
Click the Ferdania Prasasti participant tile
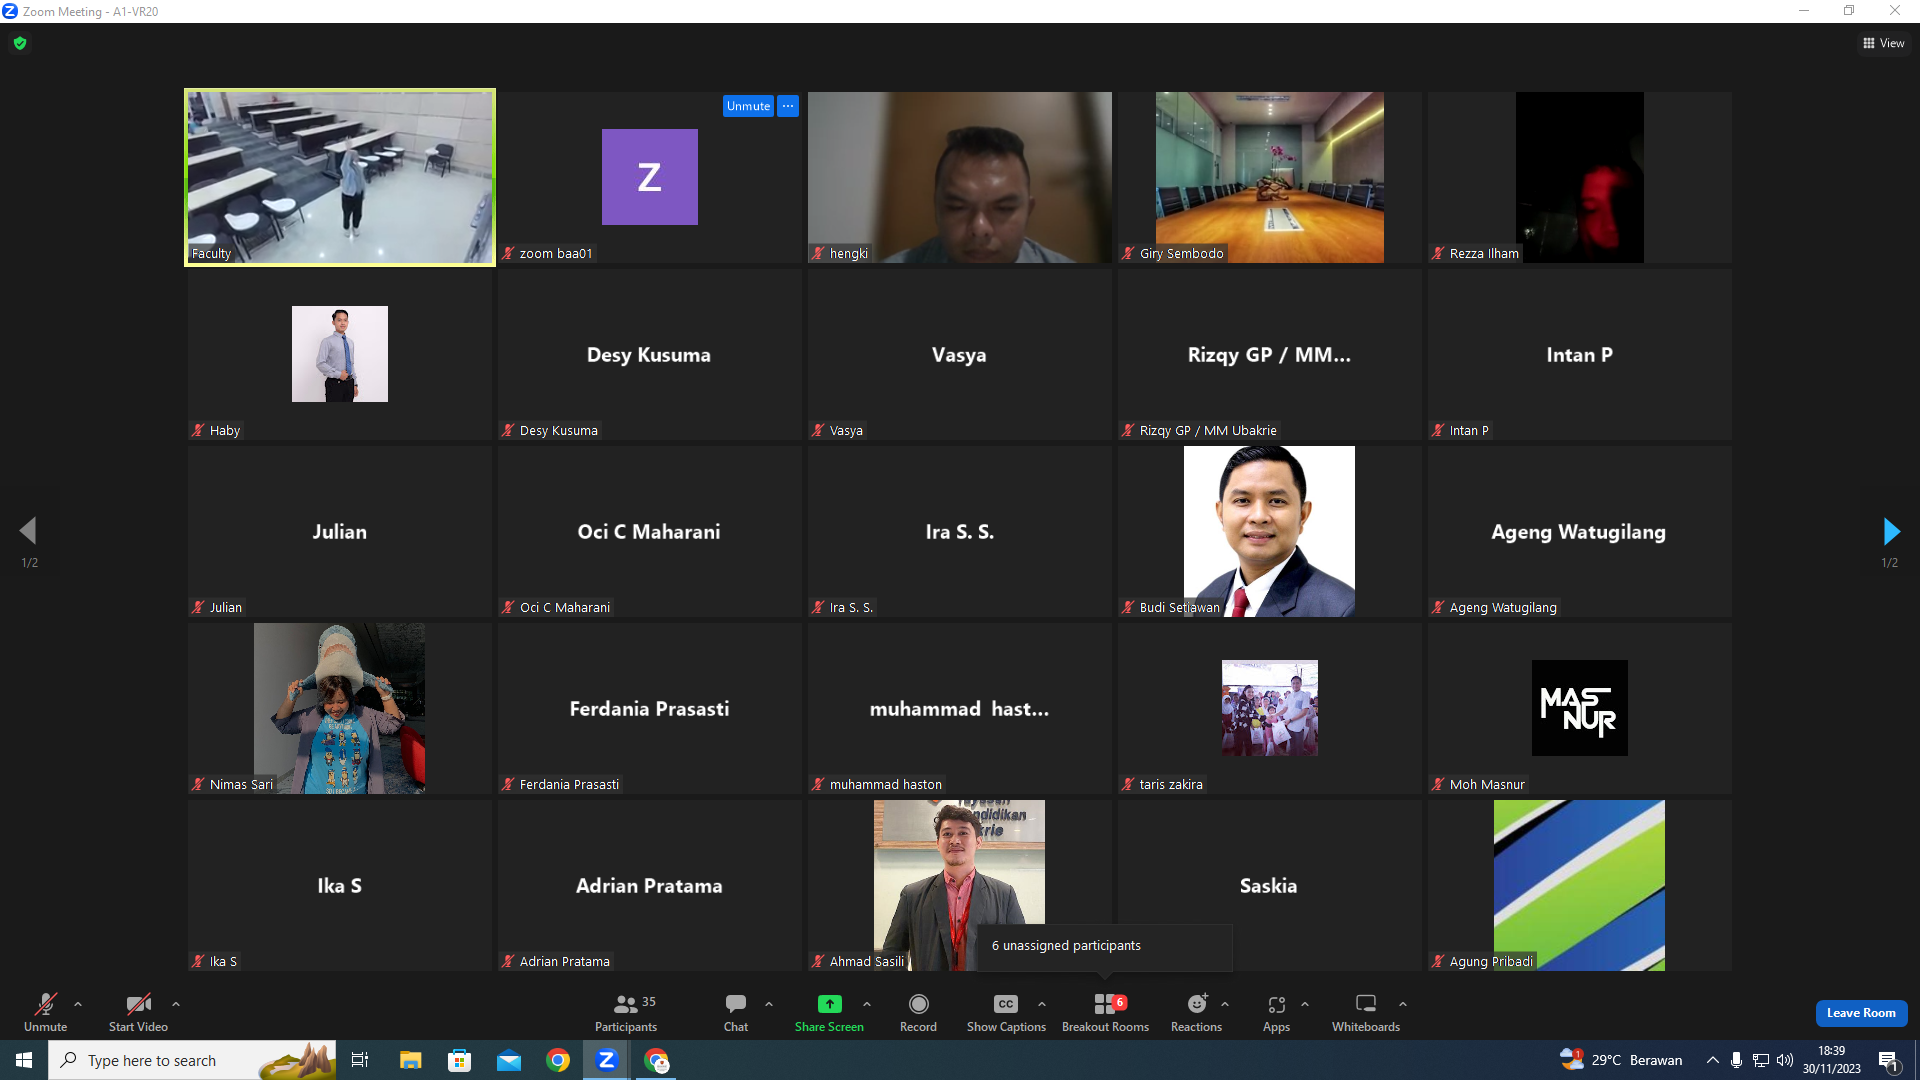(650, 708)
